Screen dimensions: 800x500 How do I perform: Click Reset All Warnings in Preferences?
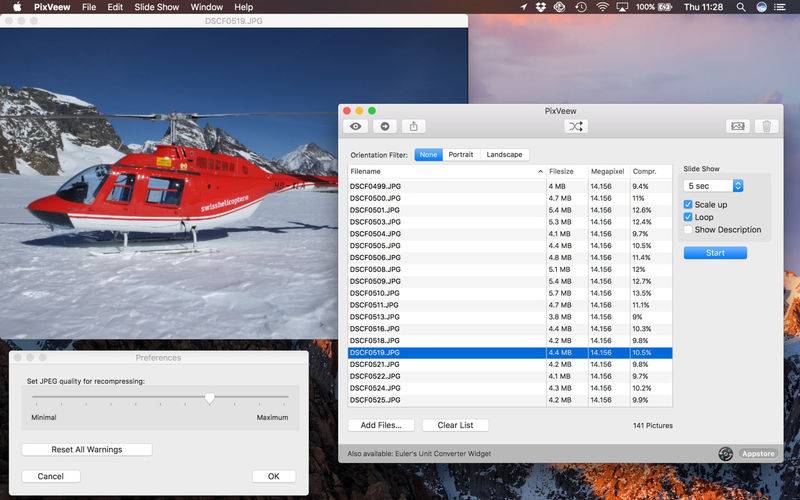87,449
